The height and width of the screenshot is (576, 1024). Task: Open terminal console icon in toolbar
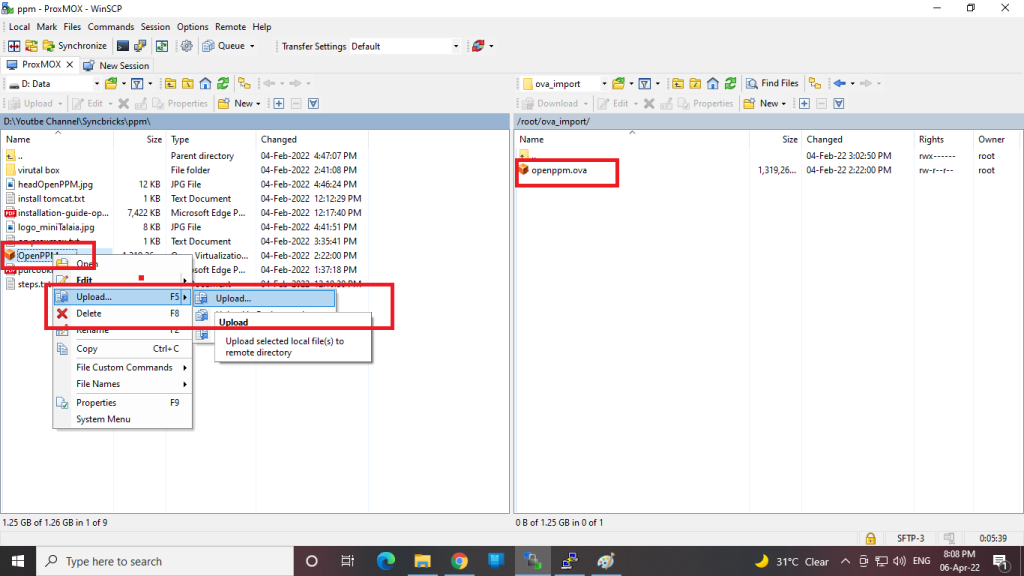coord(123,46)
